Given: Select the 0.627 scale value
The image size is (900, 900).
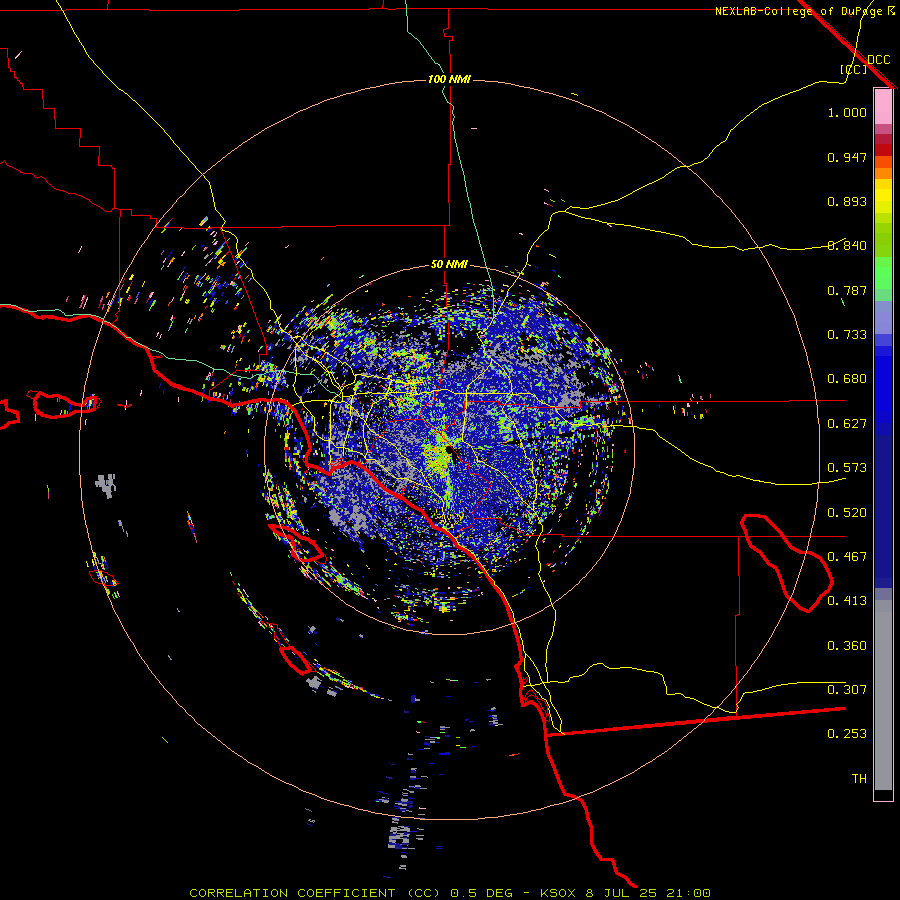Looking at the screenshot, I should 847,424.
